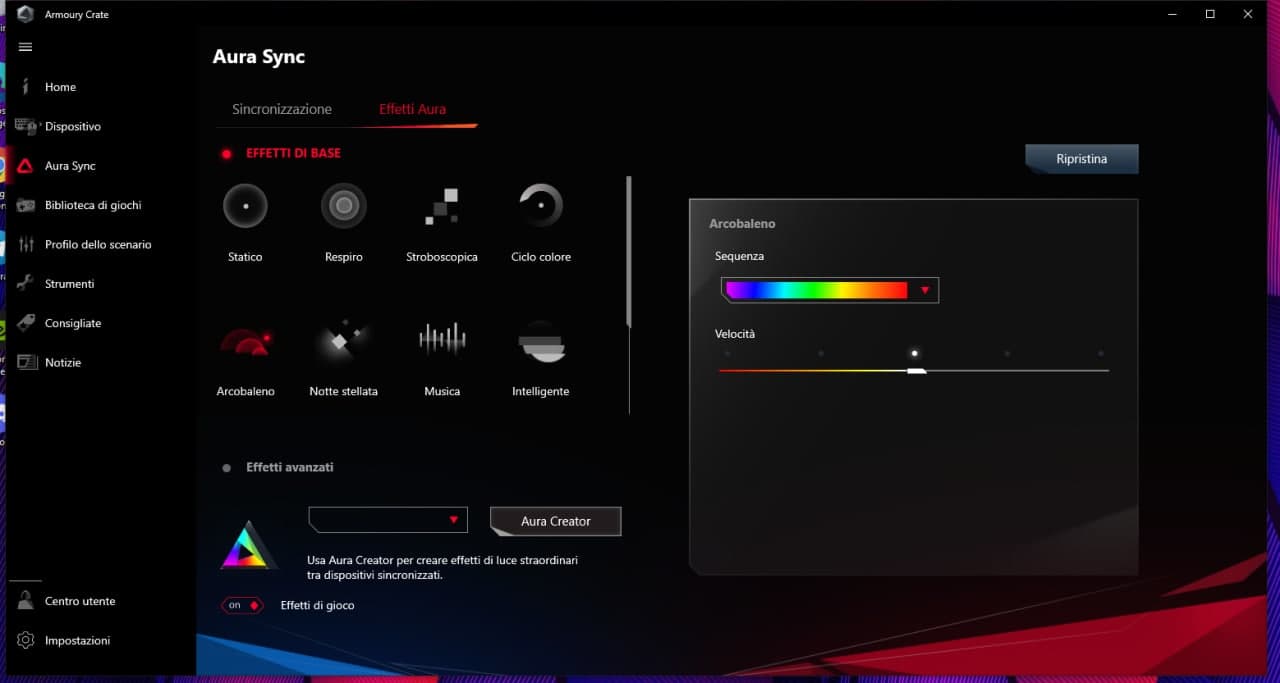Set Velocità to the fastest dot
Screen dimensions: 1280x683
pyautogui.click(x=1101, y=353)
